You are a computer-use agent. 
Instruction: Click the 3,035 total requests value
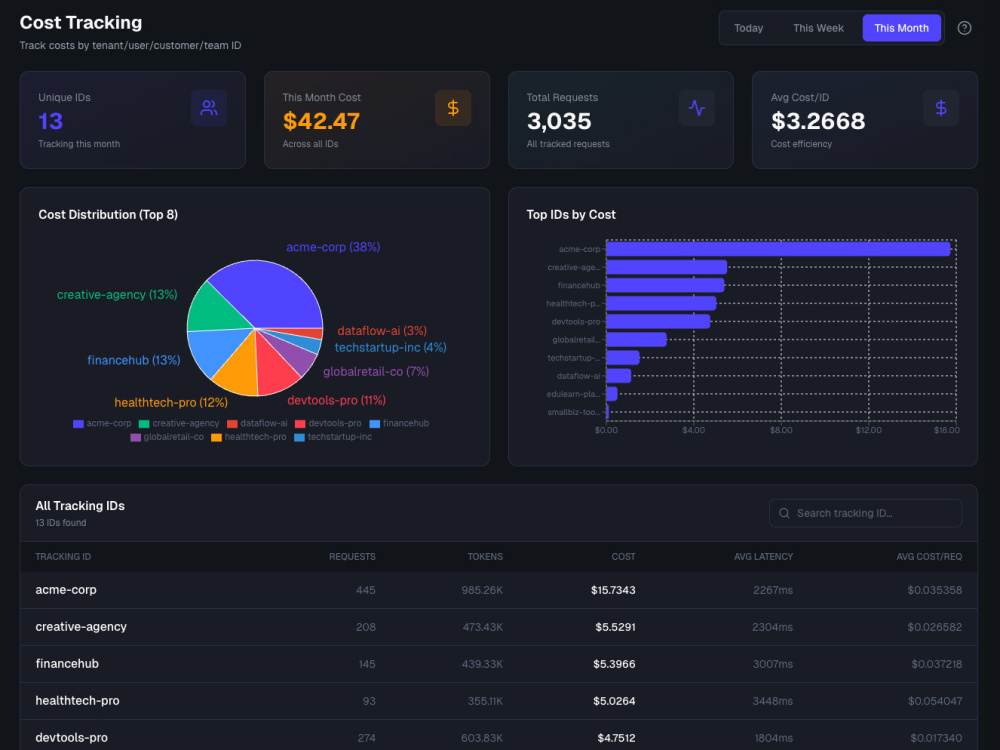(x=559, y=121)
